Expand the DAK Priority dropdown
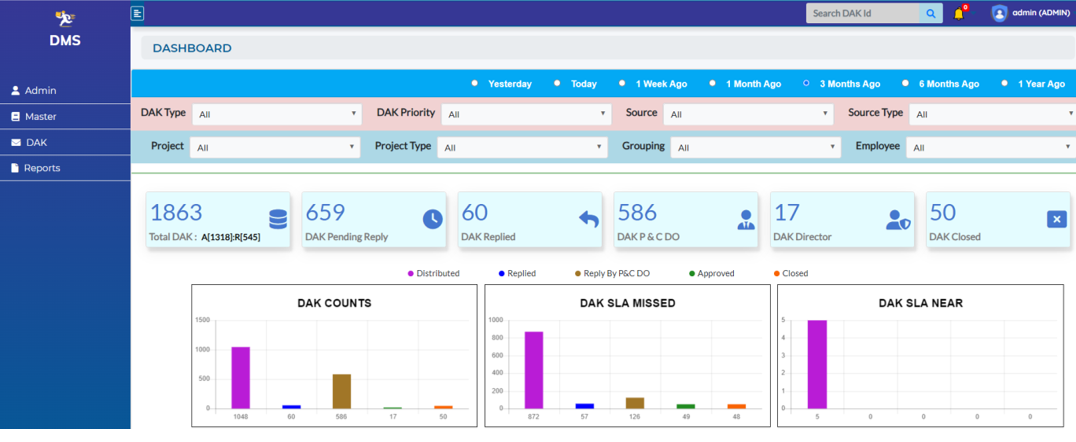Screen dimensions: 1076x442 (524, 114)
